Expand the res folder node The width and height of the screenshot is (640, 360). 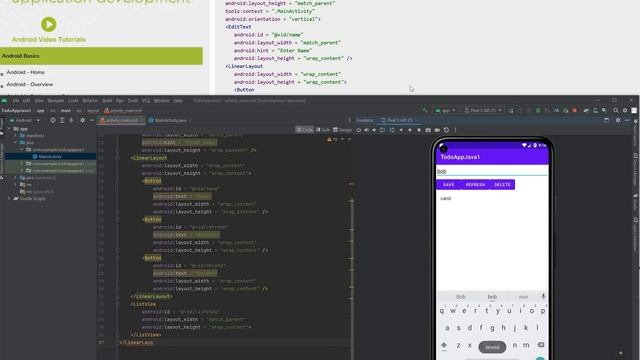click(x=16, y=184)
